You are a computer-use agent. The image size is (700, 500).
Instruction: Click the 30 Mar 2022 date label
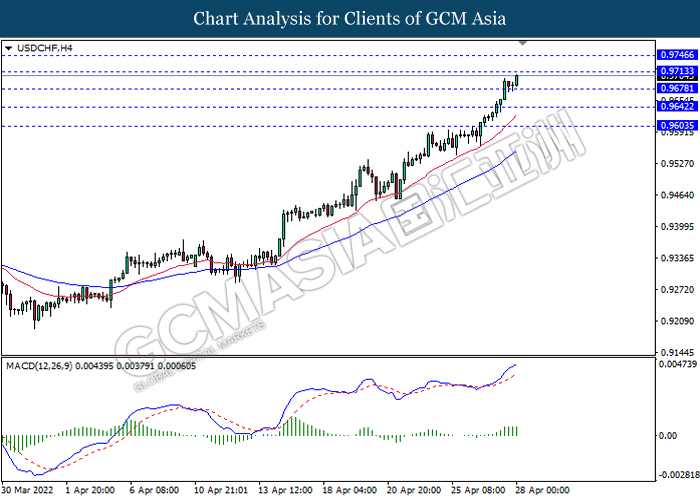[28, 490]
